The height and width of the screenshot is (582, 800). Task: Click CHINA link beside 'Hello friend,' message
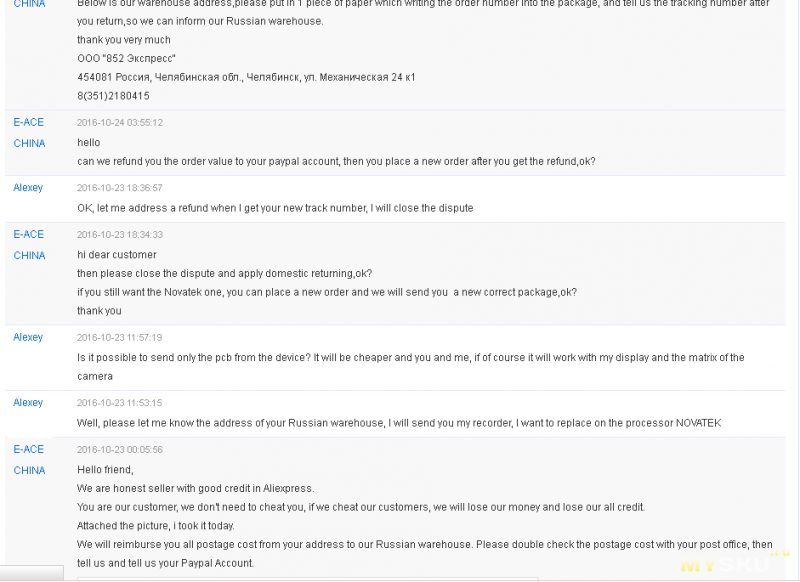(29, 470)
